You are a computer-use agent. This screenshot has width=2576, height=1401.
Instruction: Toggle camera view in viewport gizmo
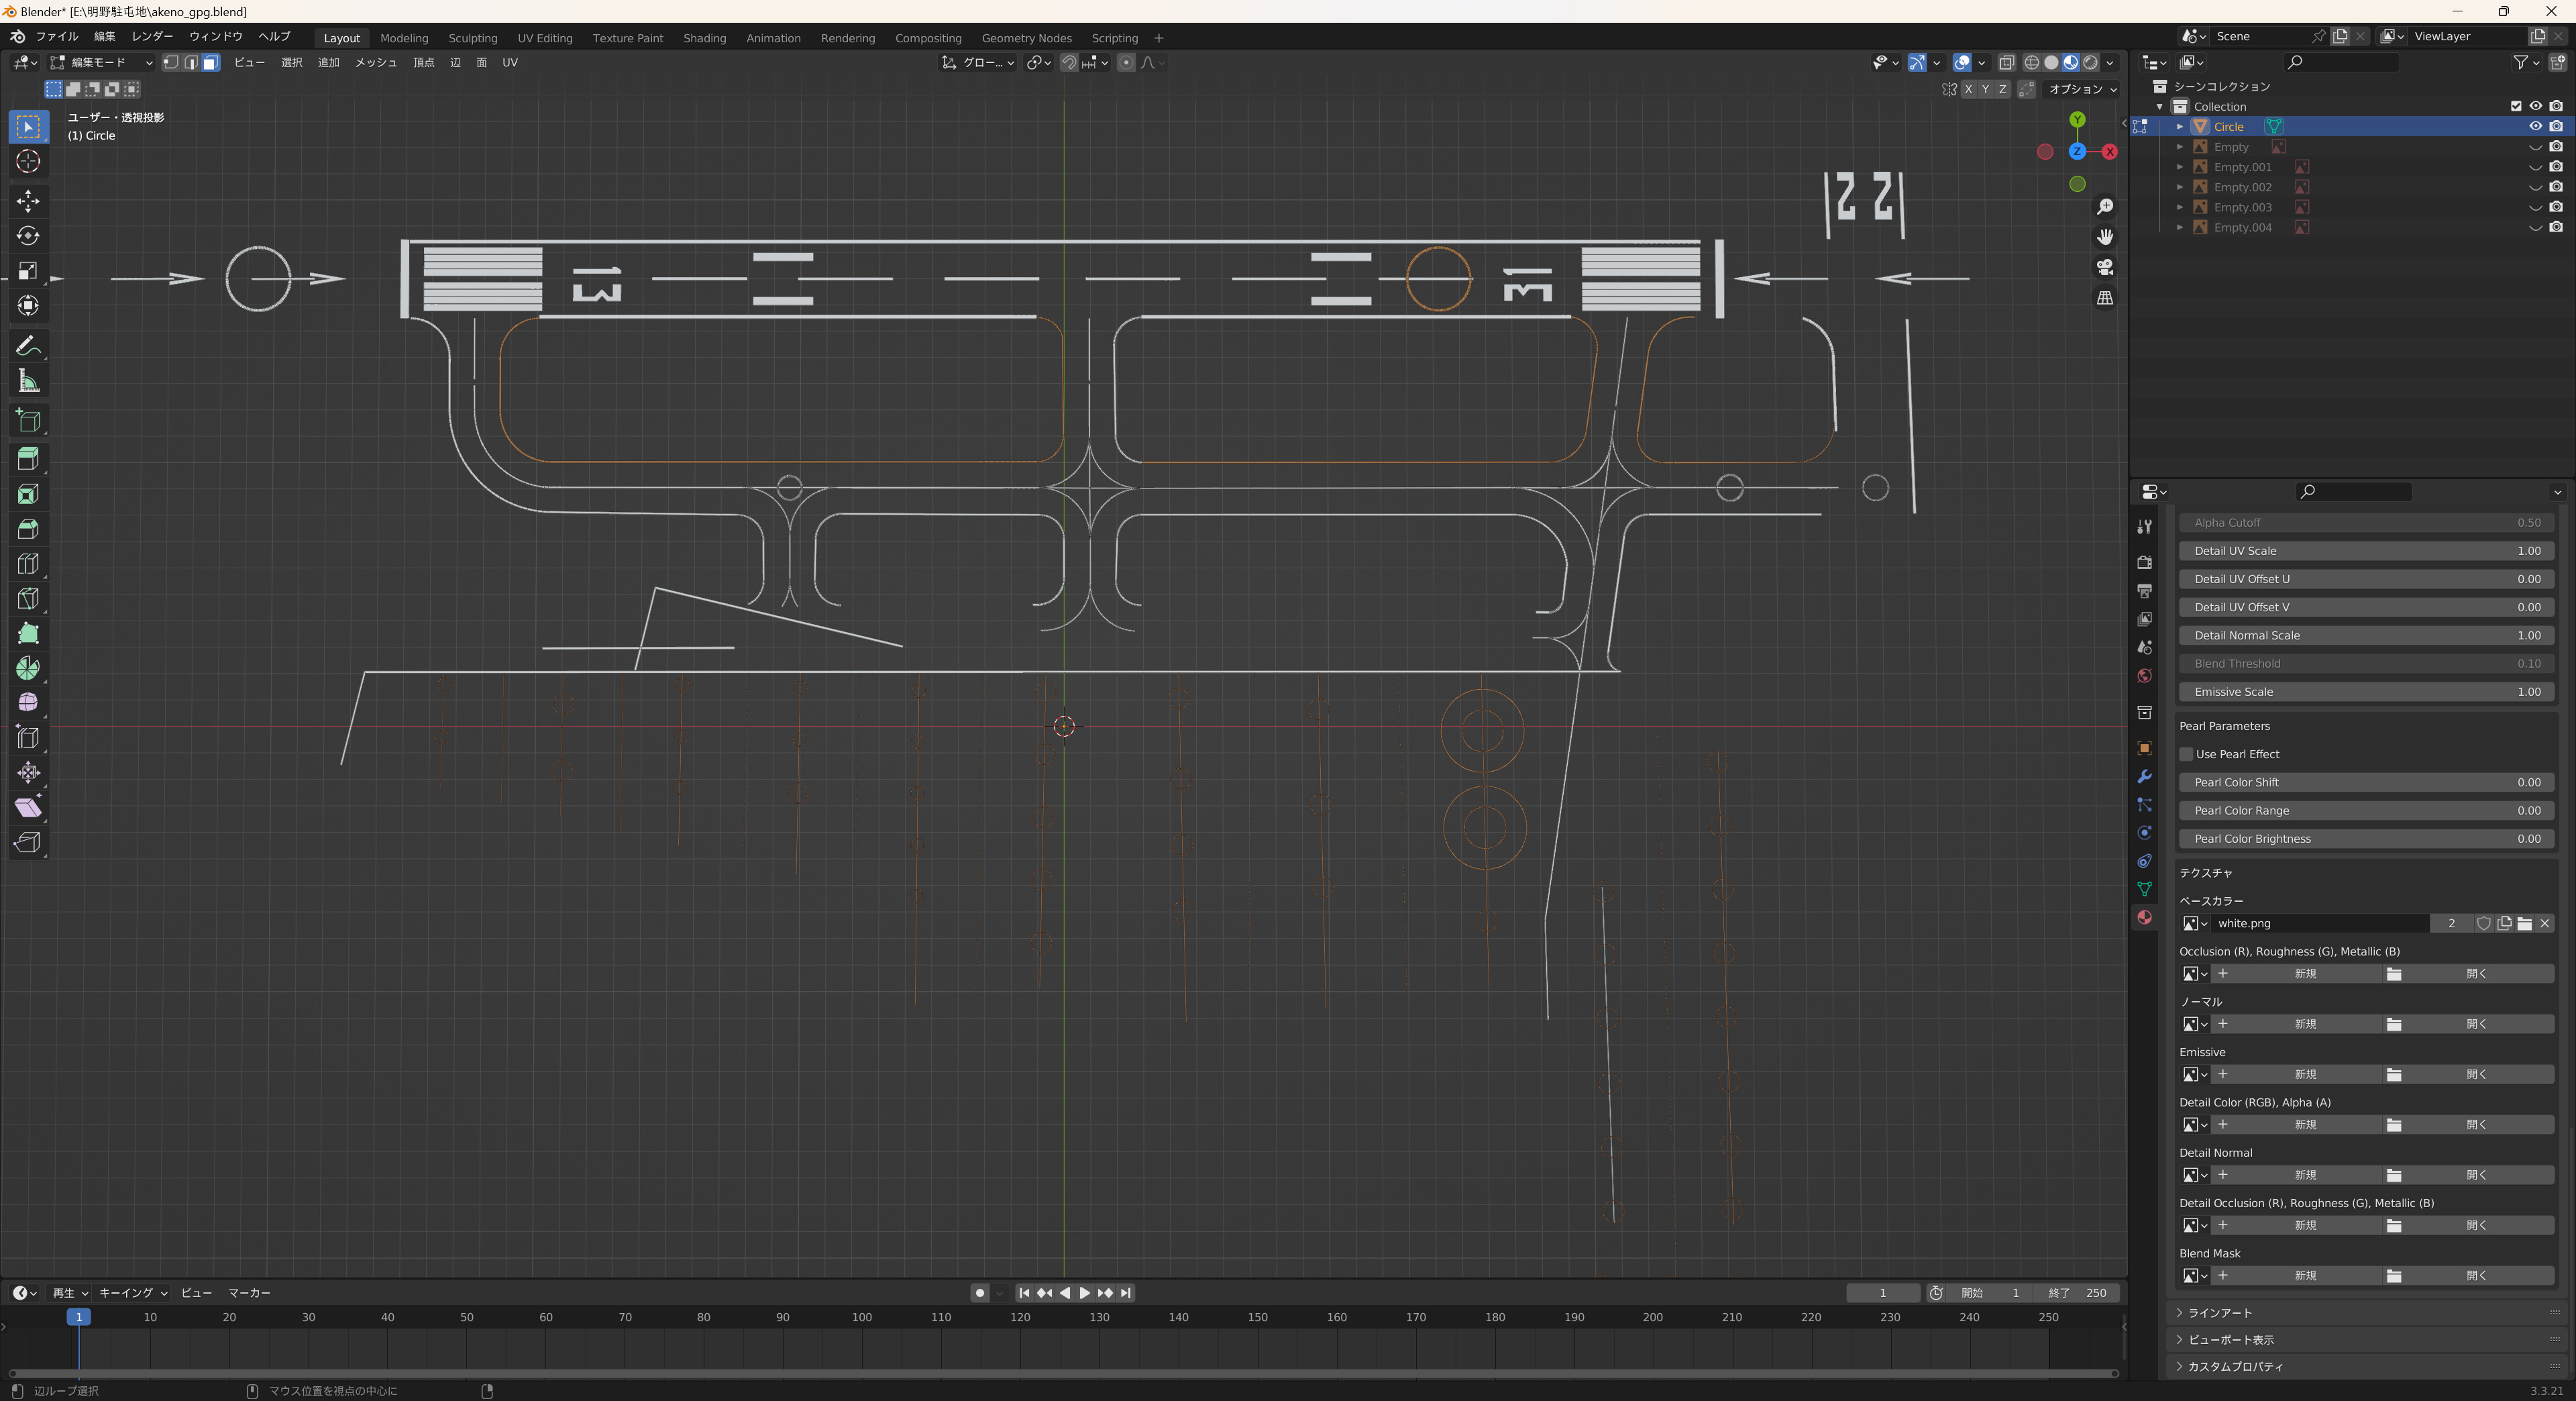pos(2105,267)
